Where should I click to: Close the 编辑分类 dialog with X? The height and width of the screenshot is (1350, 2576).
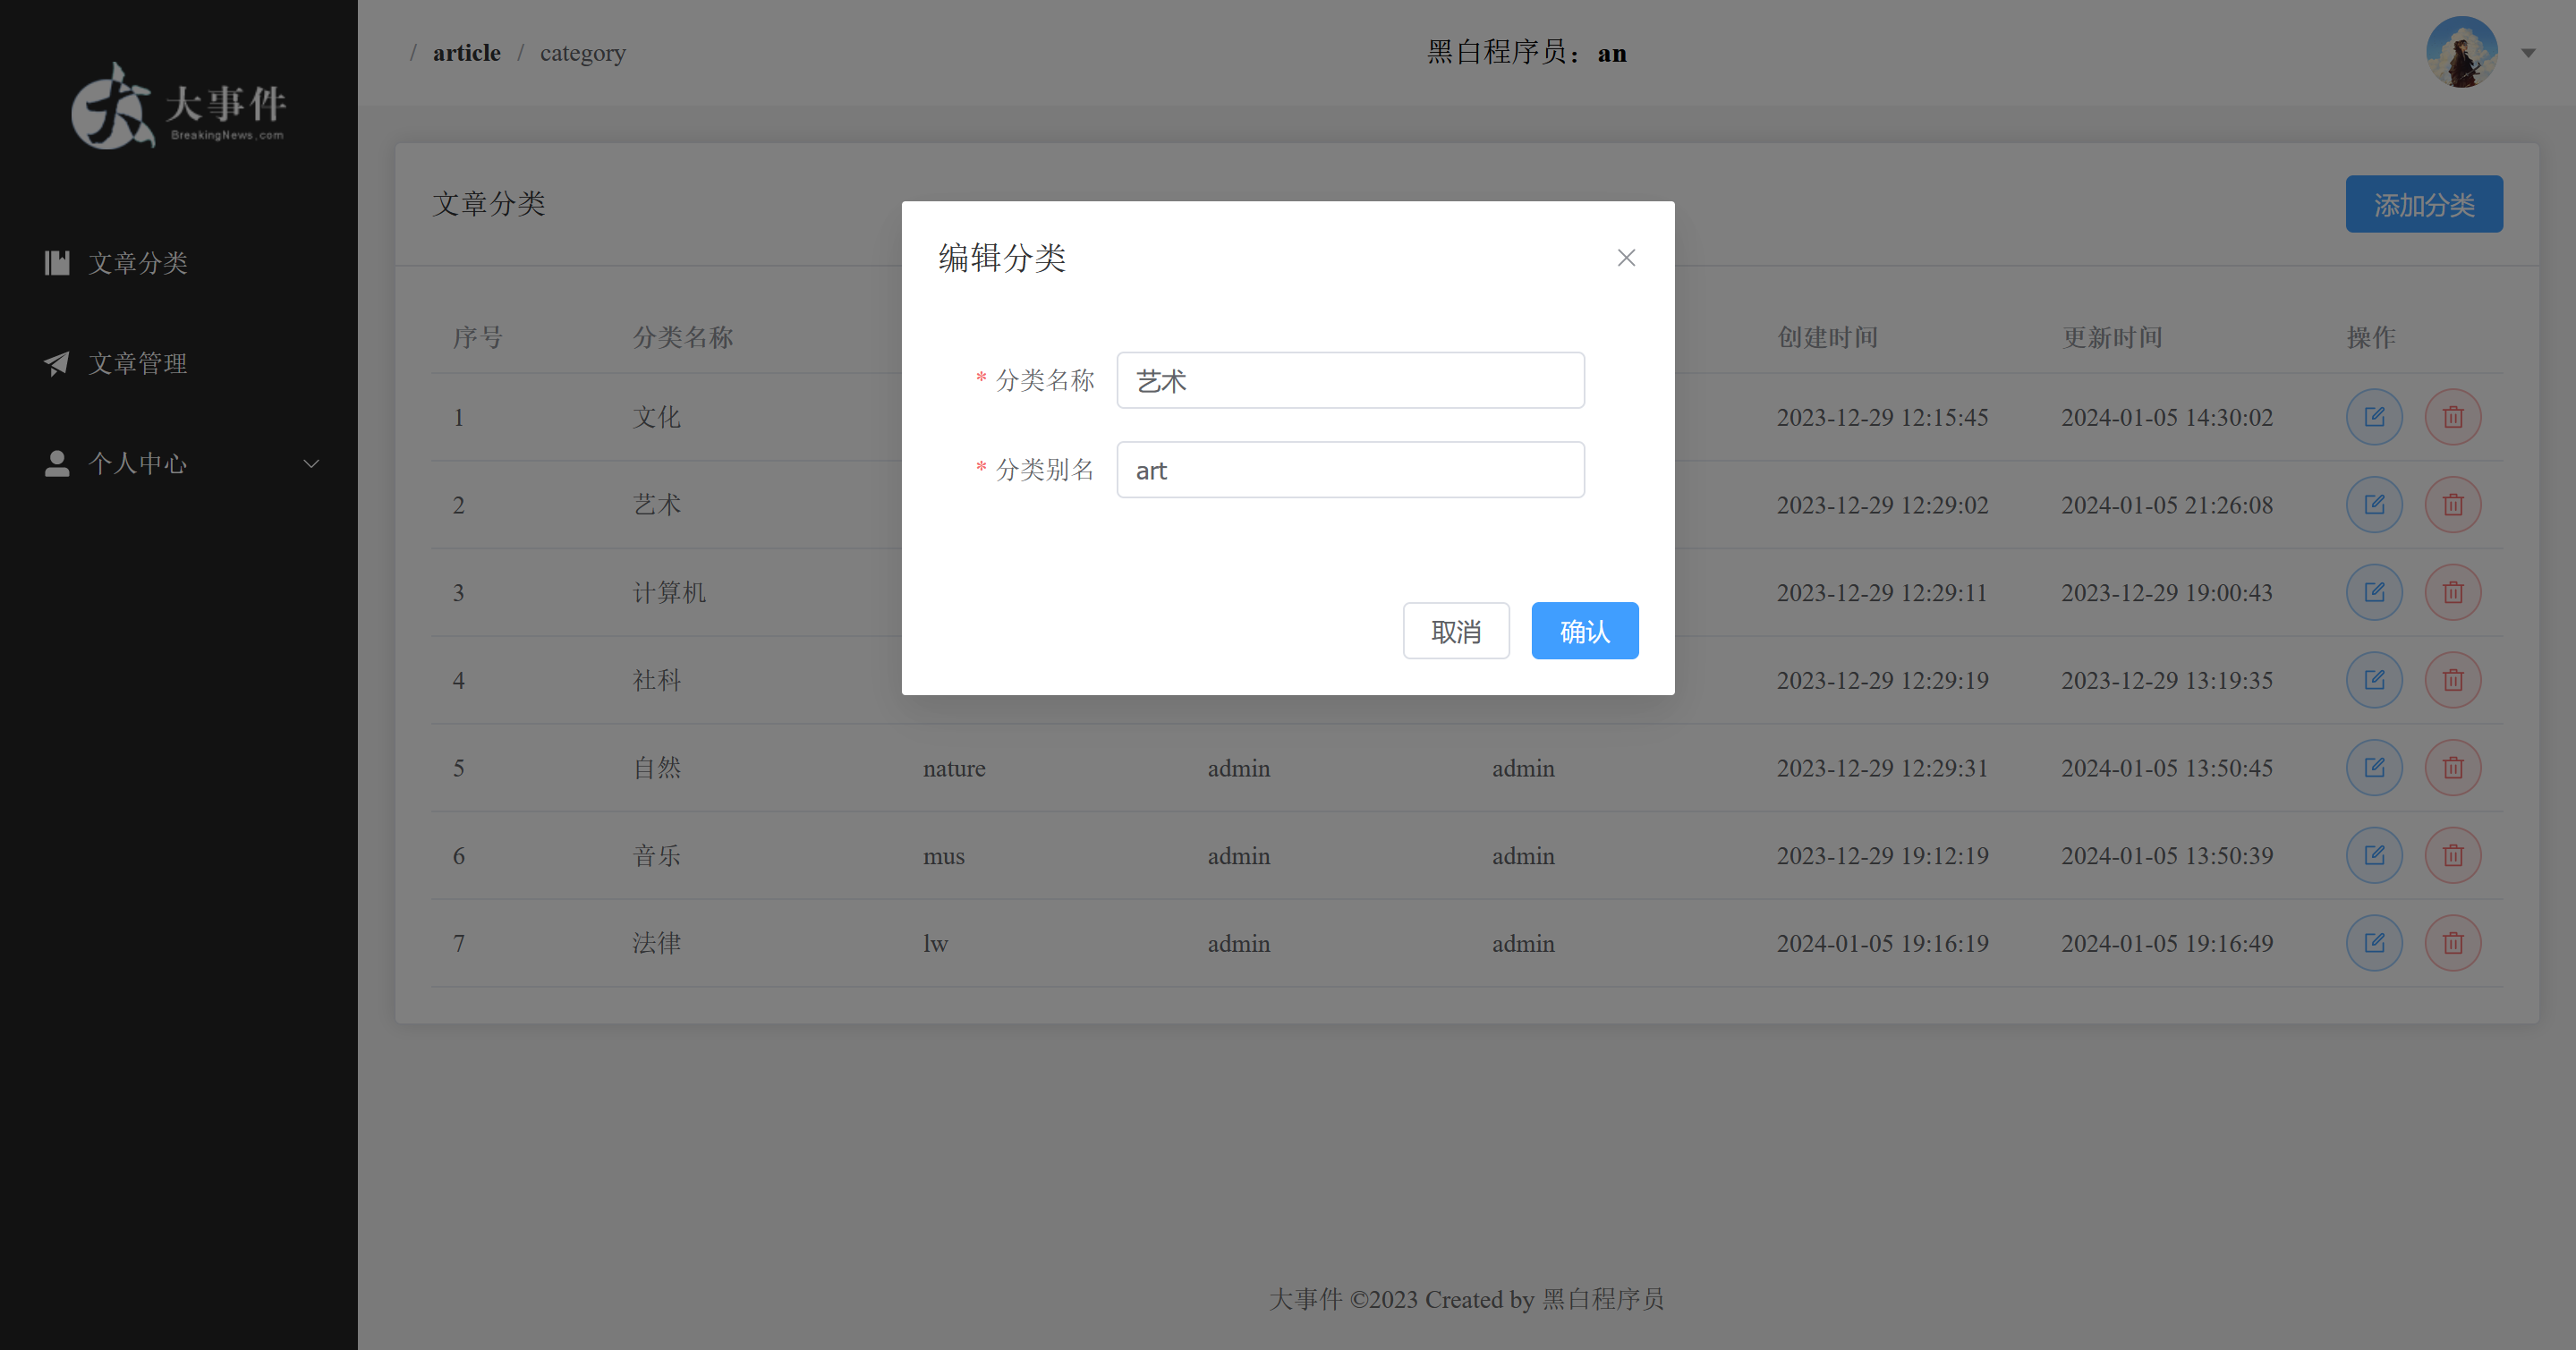click(x=1626, y=258)
